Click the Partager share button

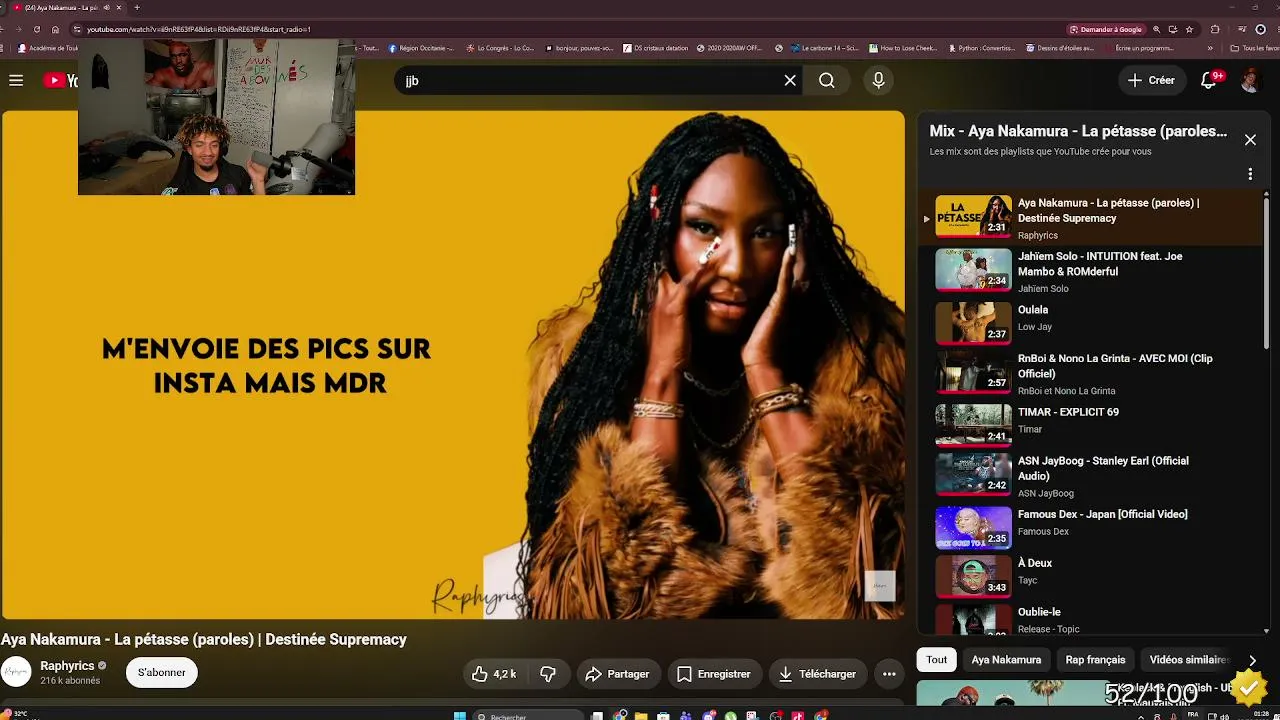(617, 674)
